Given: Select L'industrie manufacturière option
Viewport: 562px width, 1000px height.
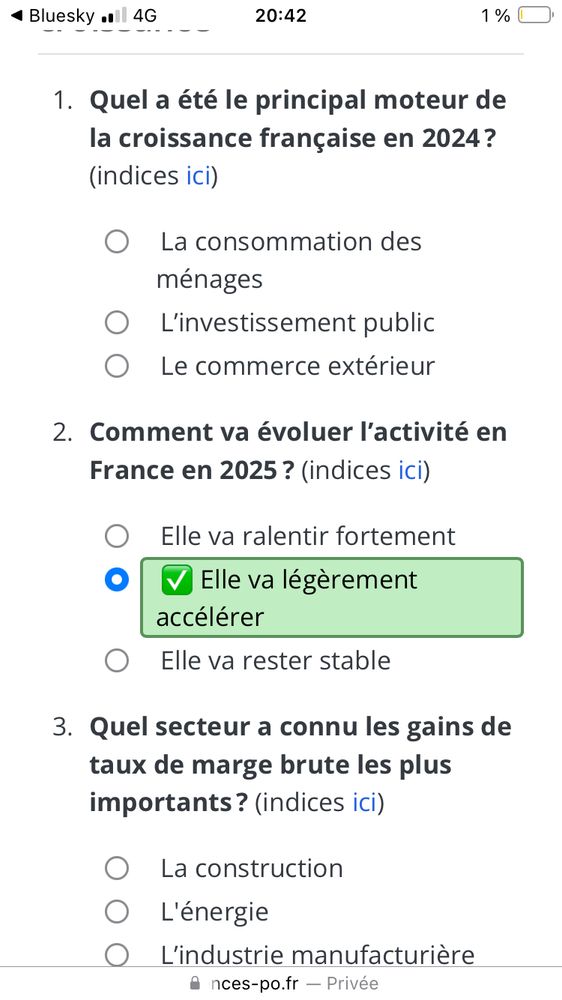Looking at the screenshot, I should click(117, 955).
